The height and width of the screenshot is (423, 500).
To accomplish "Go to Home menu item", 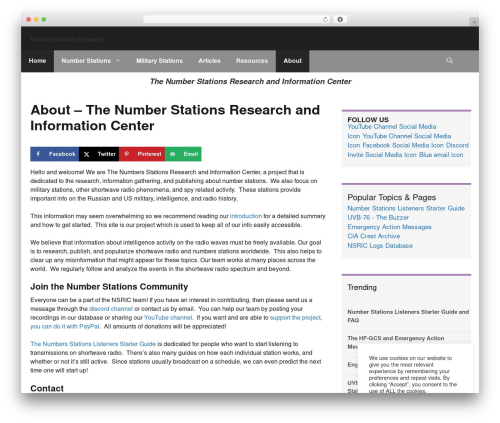I will point(37,61).
